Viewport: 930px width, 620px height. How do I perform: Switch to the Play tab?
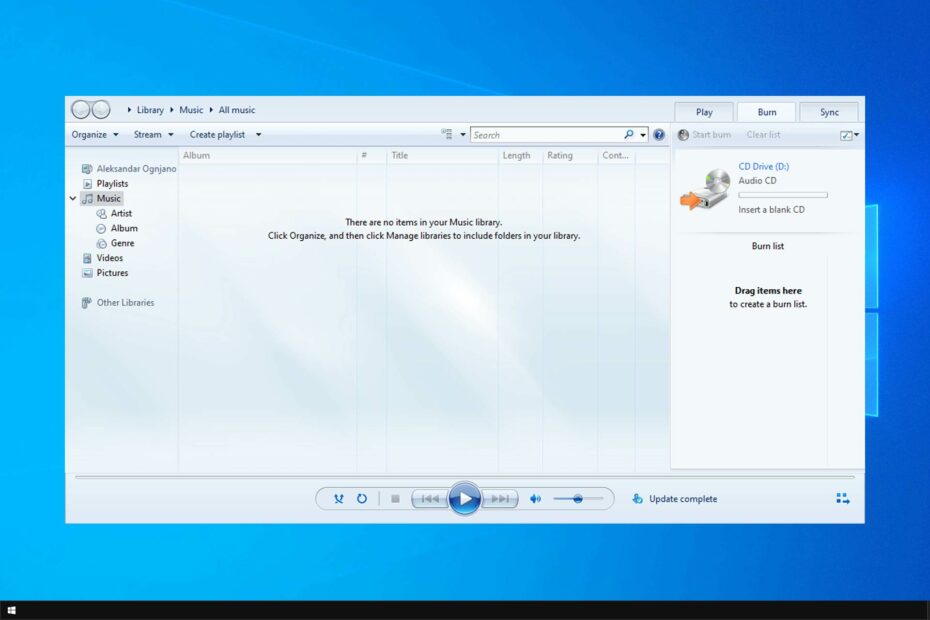pyautogui.click(x=703, y=111)
